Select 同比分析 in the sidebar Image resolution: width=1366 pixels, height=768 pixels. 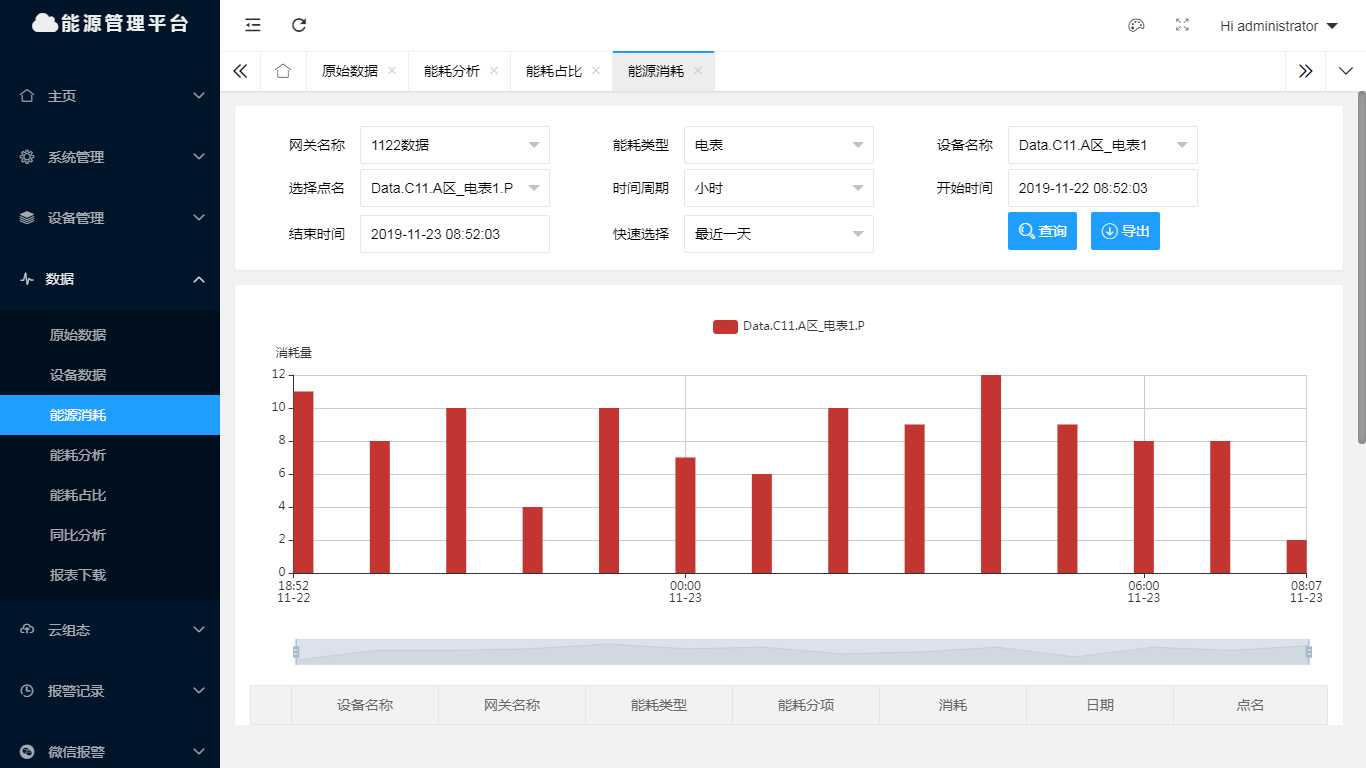click(x=78, y=535)
